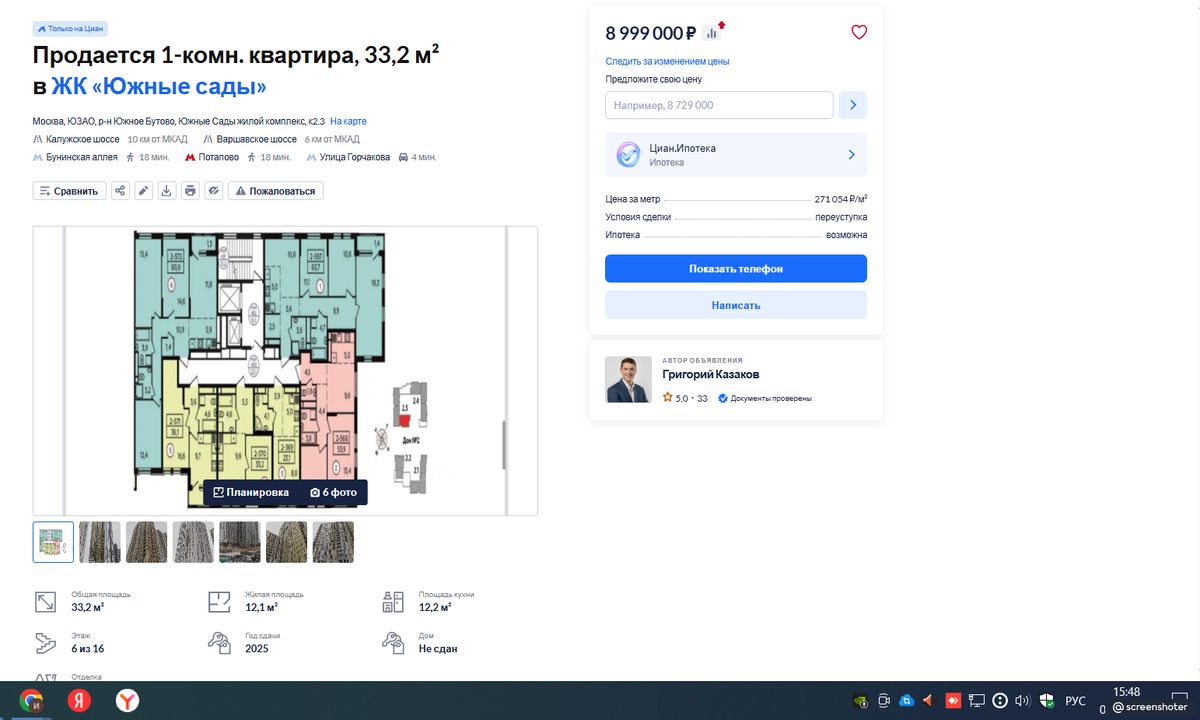Click the NVIDIA tray icon

(860, 701)
